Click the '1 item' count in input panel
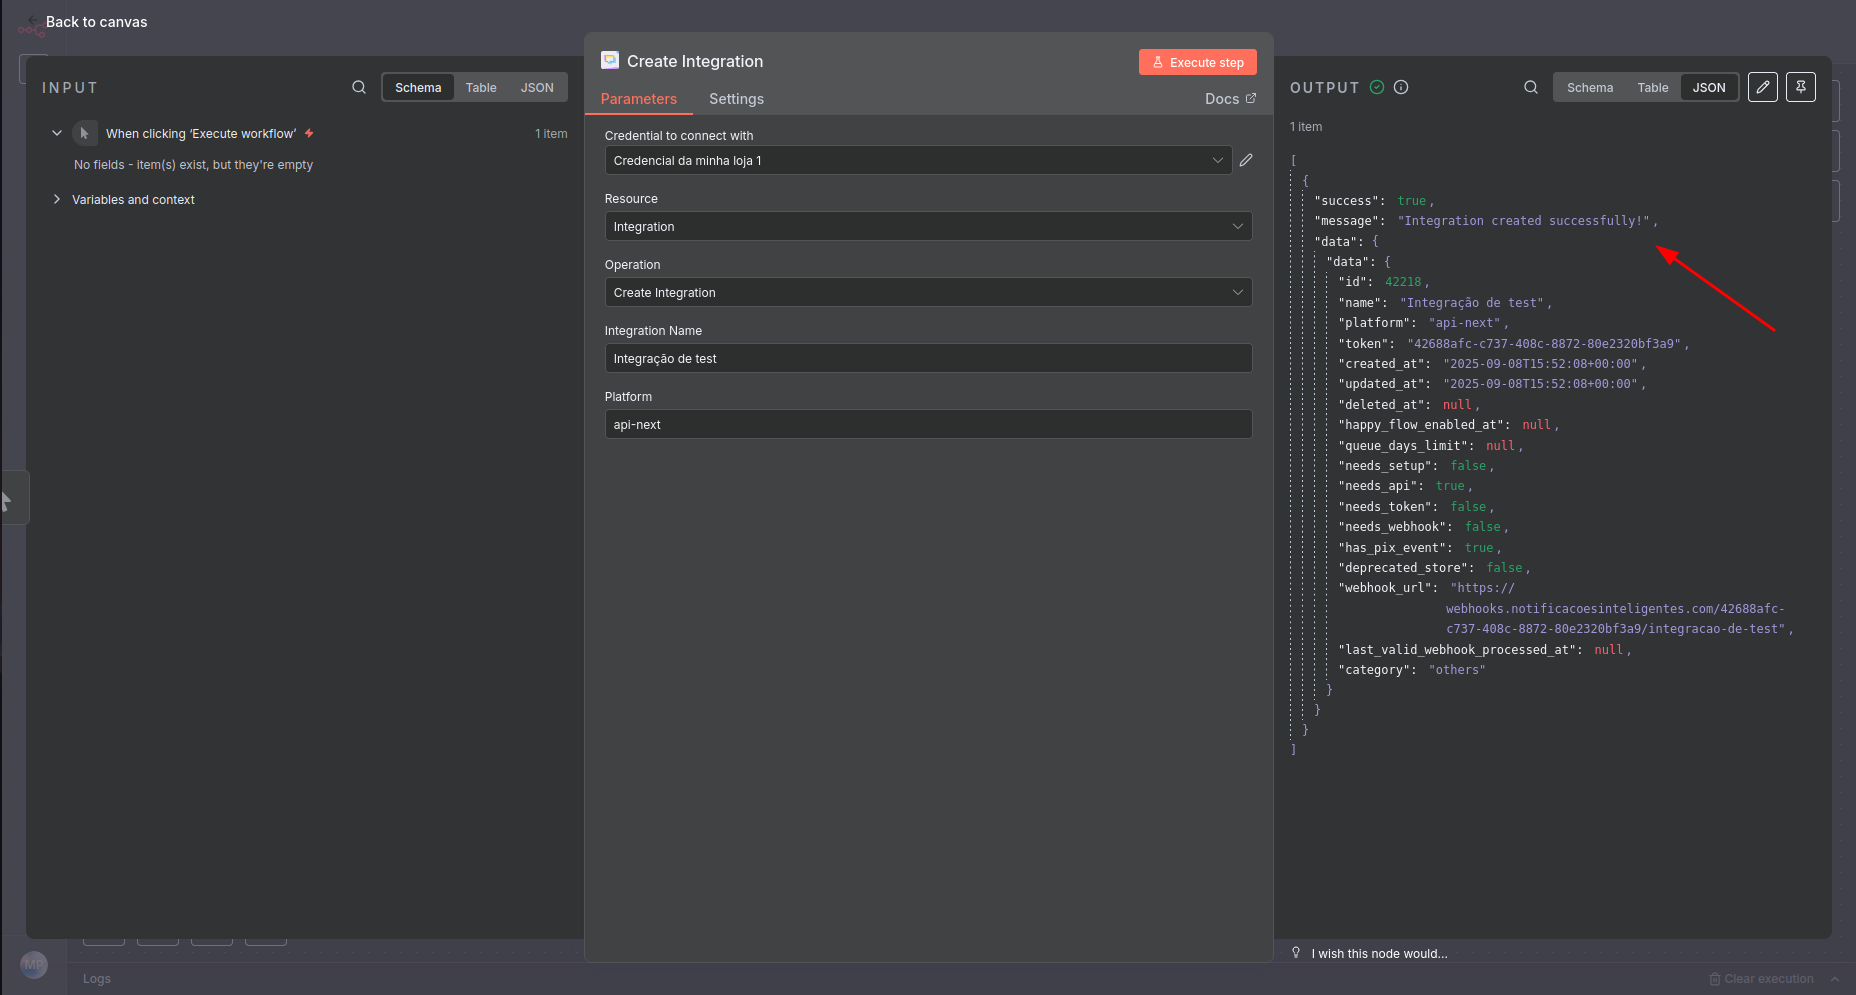 [551, 134]
